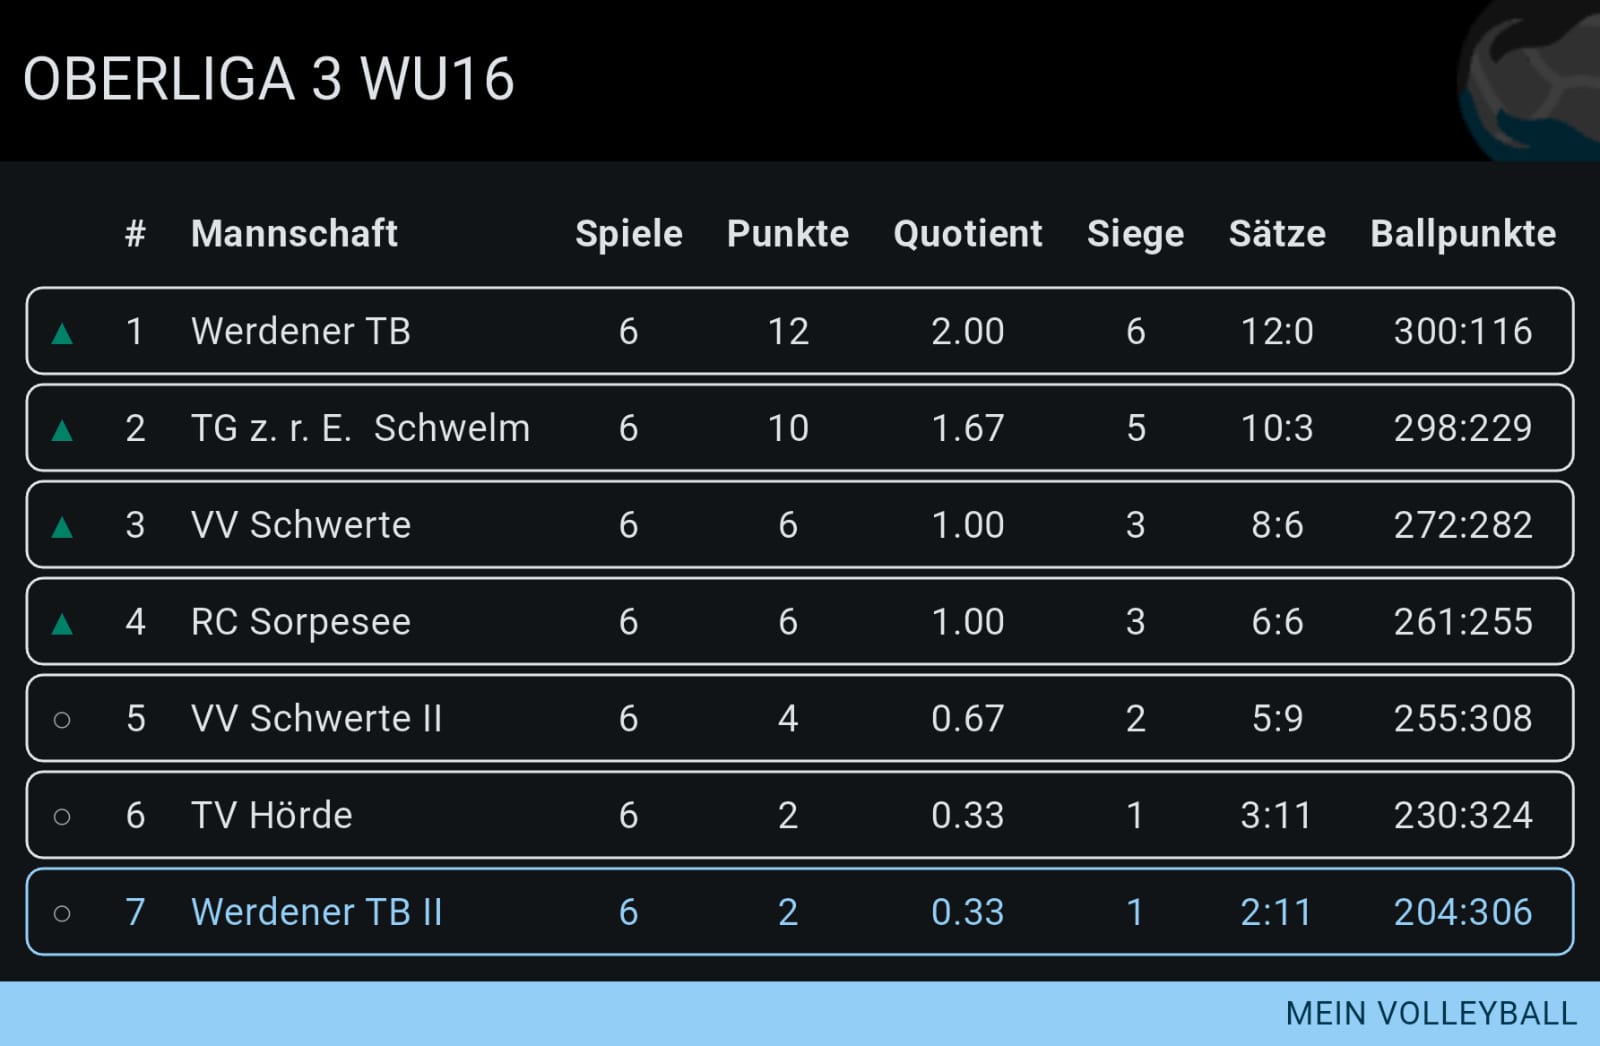Sort the table by Punkte column

coord(787,233)
